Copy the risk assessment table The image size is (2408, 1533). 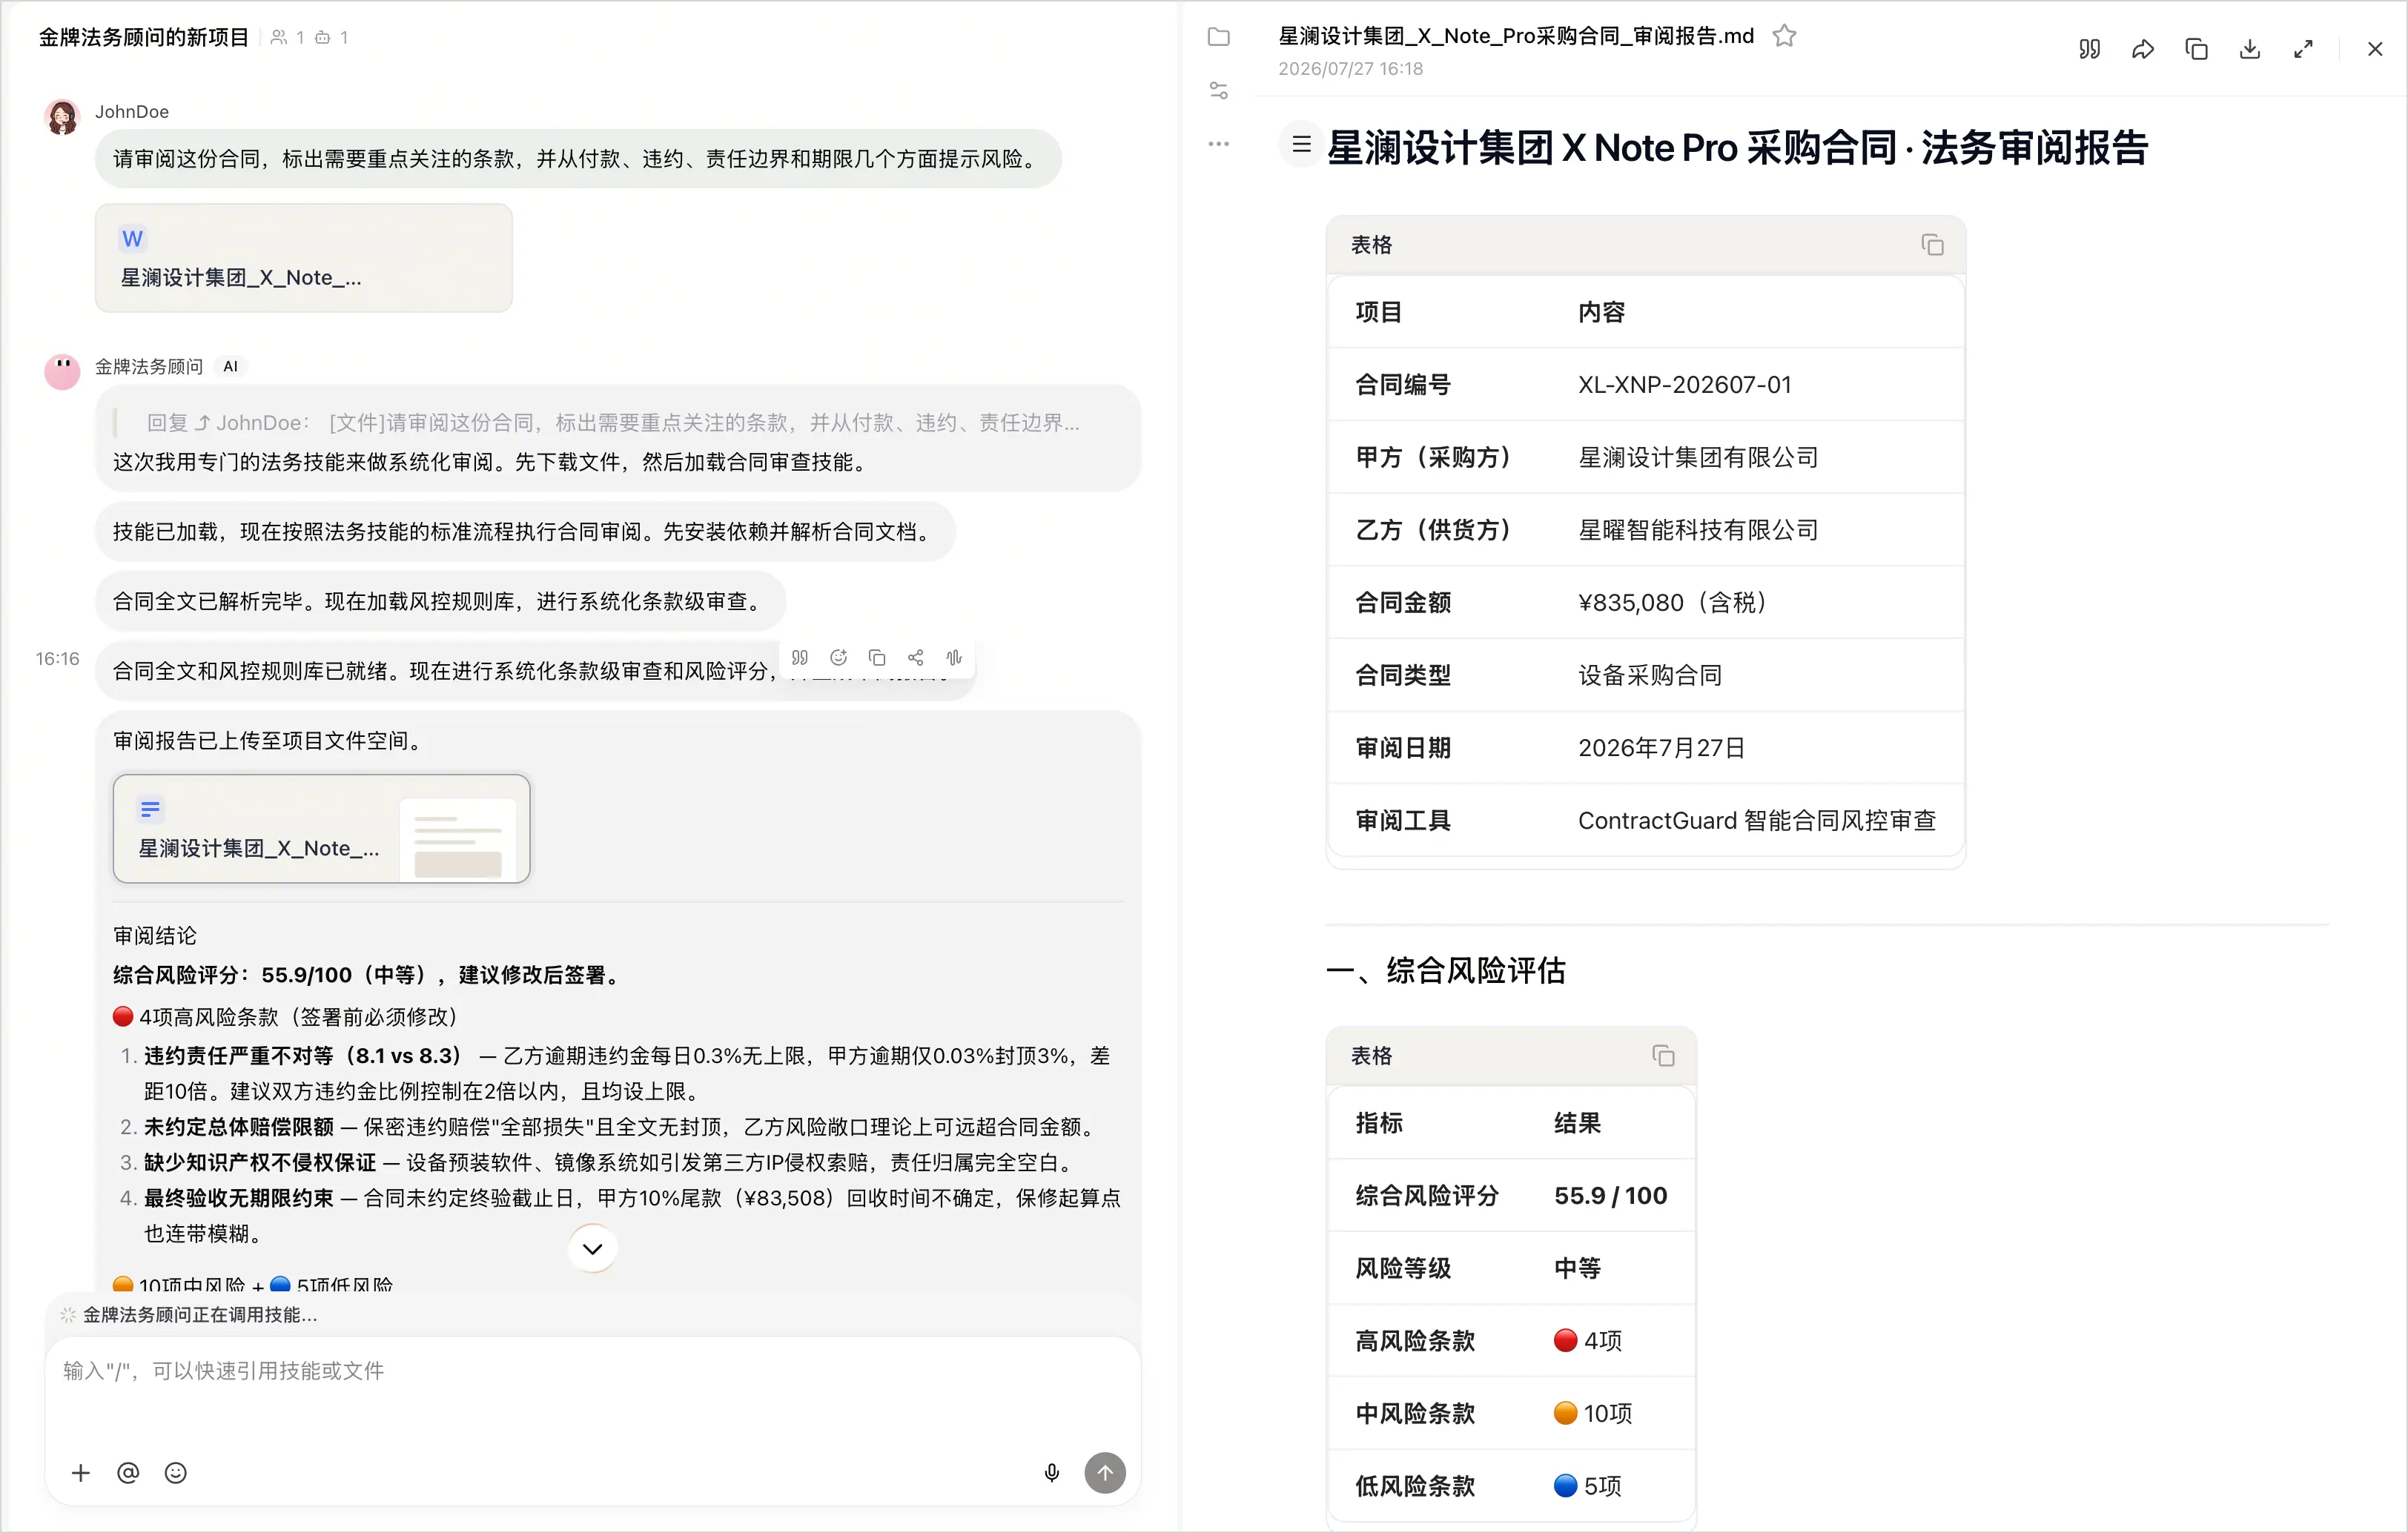point(1663,1056)
